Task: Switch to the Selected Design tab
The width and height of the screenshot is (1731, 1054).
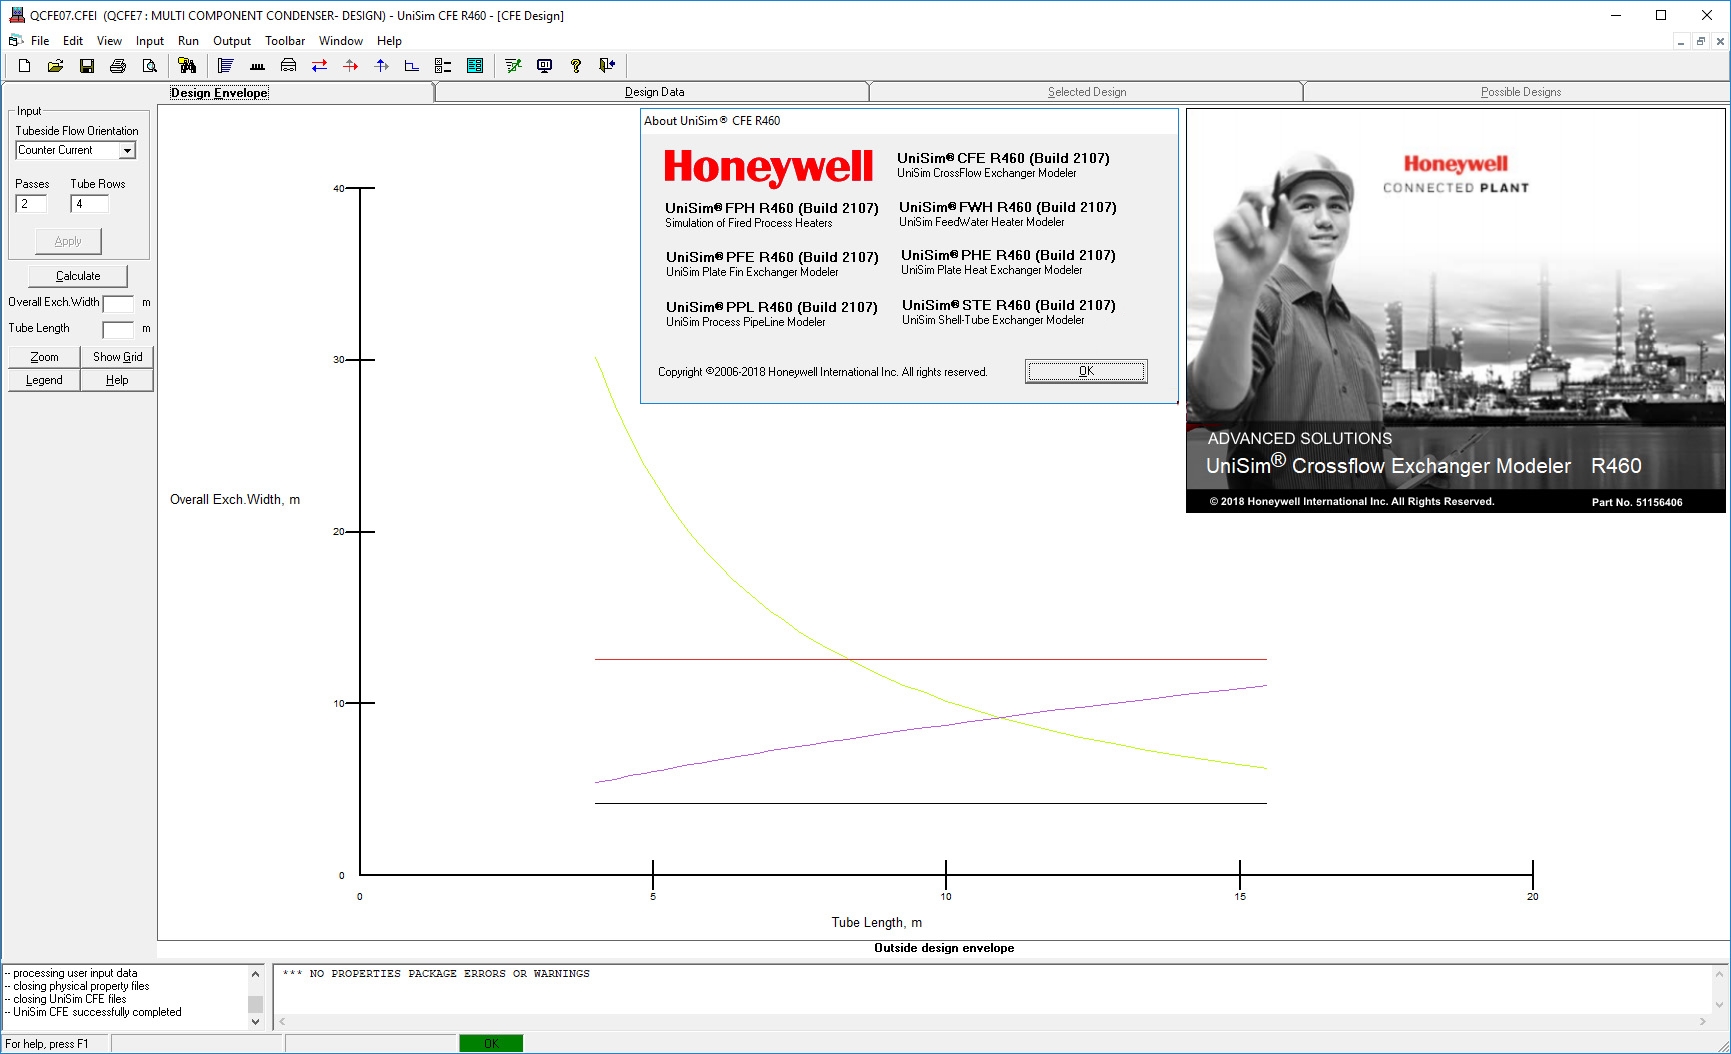Action: pyautogui.click(x=1087, y=92)
